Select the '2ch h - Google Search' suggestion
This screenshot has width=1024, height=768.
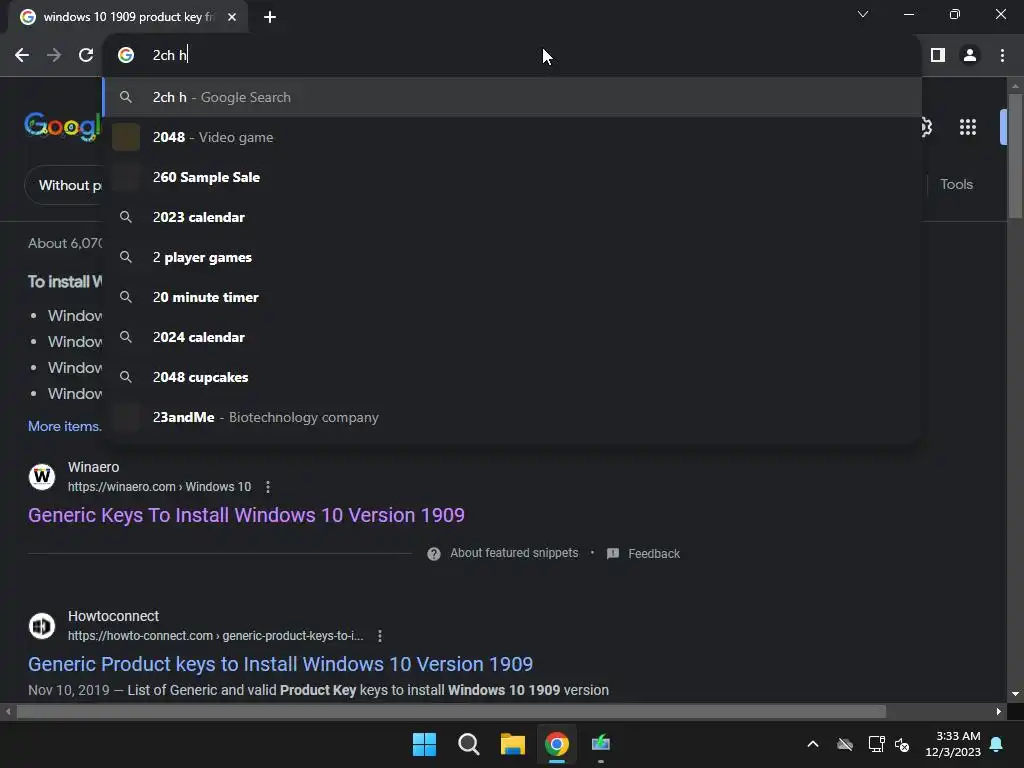click(512, 97)
